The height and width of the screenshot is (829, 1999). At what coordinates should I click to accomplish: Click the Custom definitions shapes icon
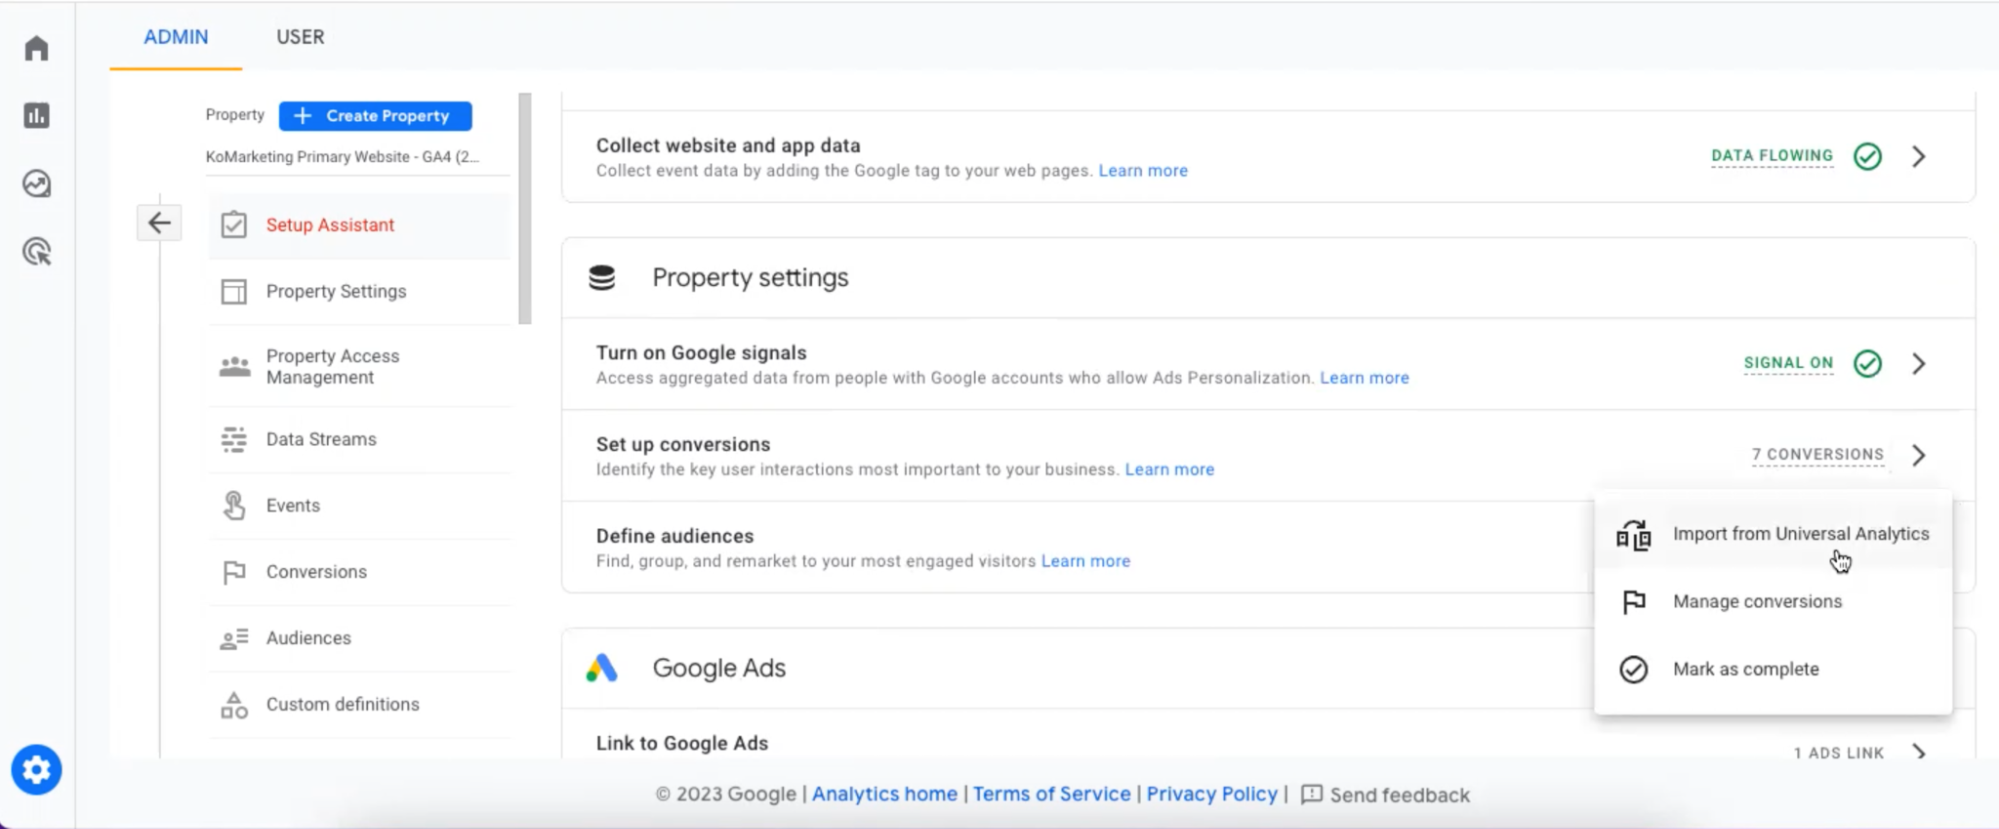pyautogui.click(x=234, y=705)
